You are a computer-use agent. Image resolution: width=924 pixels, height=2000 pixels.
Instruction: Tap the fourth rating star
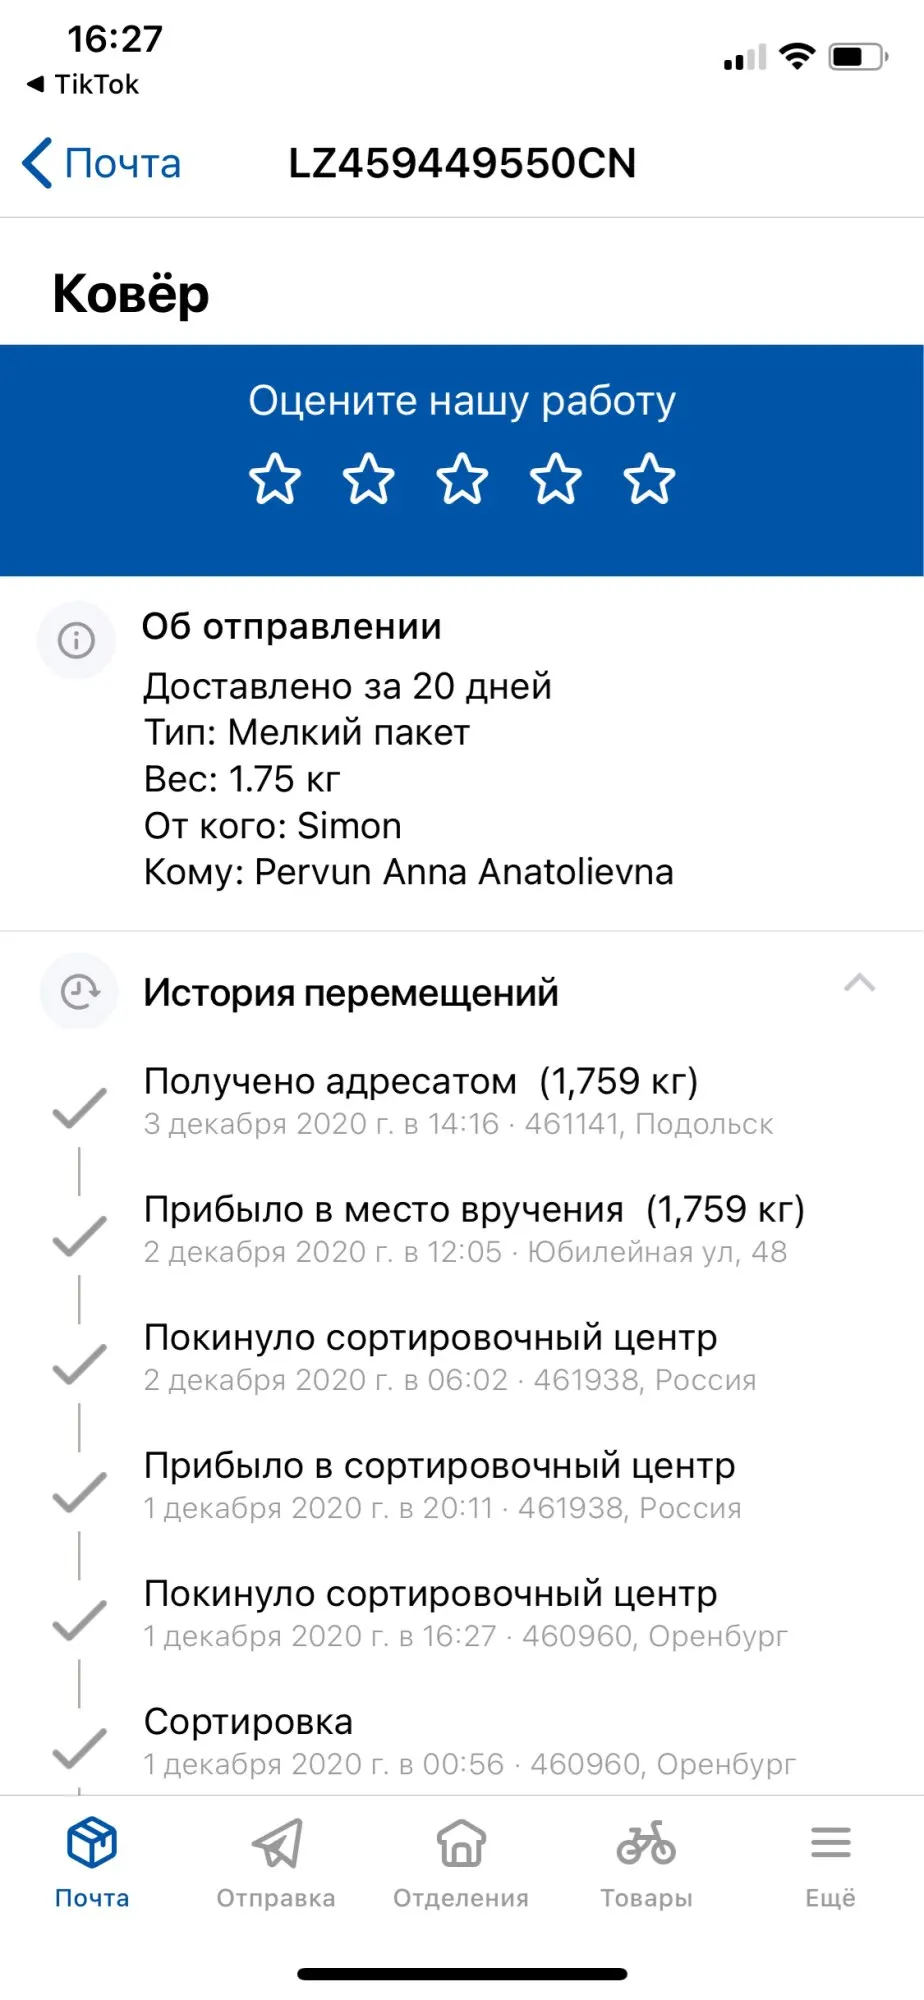point(555,479)
